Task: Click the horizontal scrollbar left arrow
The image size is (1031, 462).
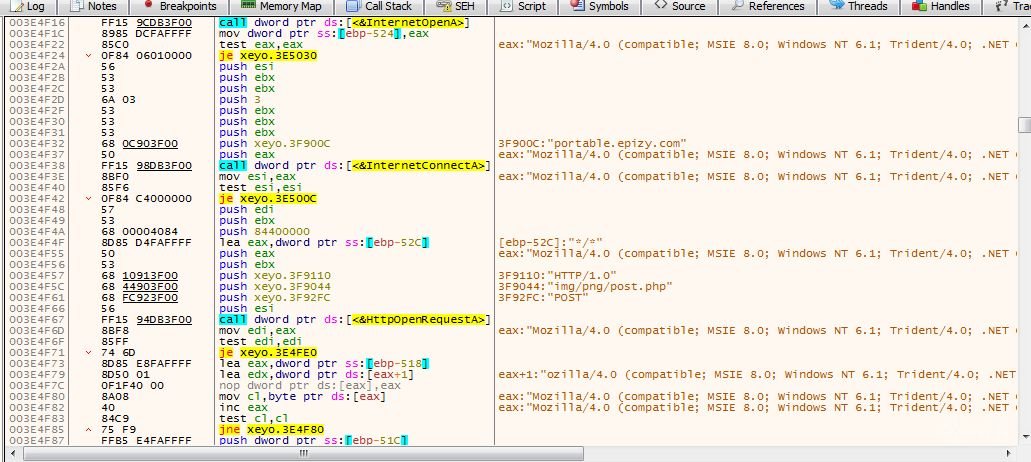Action: coord(13,453)
